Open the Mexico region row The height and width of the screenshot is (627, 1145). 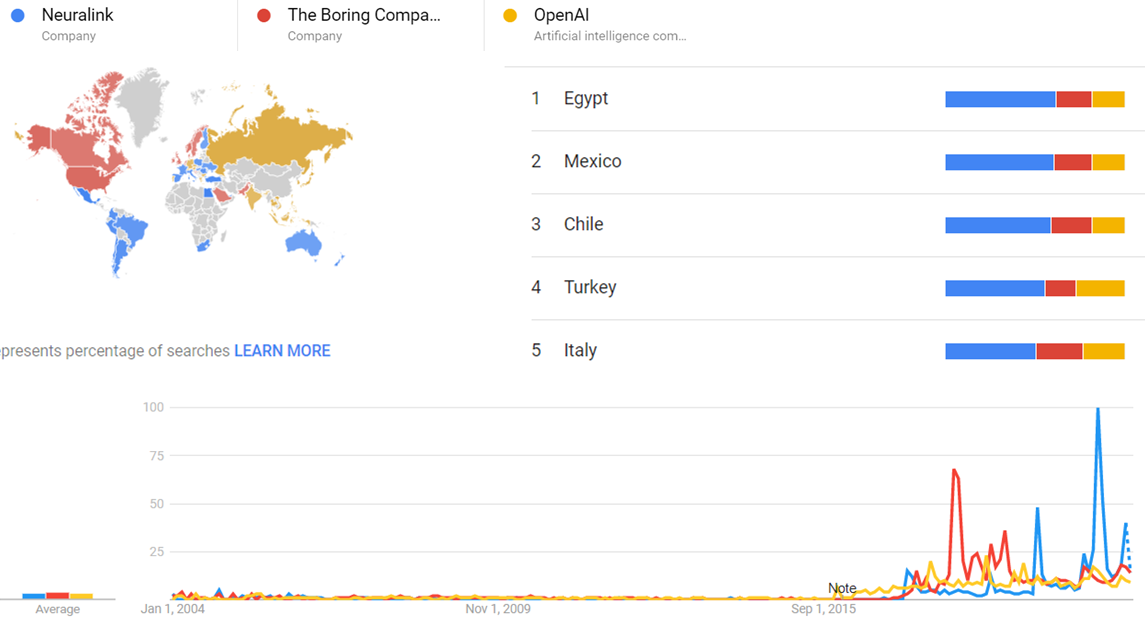[592, 162]
